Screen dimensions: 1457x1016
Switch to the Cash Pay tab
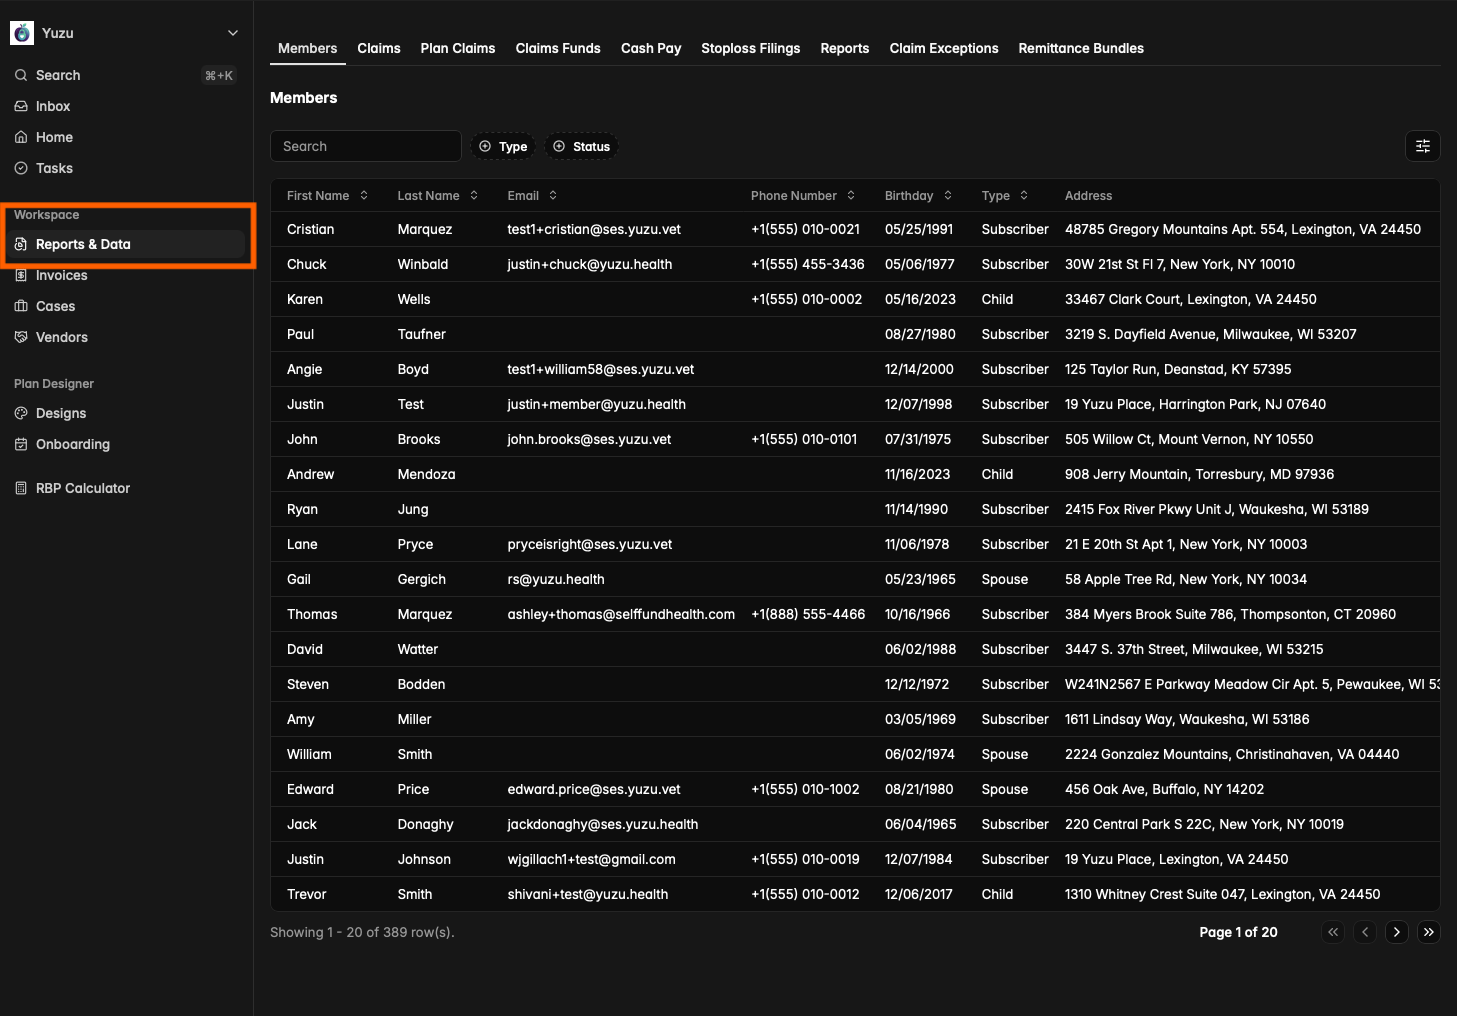pyautogui.click(x=651, y=48)
